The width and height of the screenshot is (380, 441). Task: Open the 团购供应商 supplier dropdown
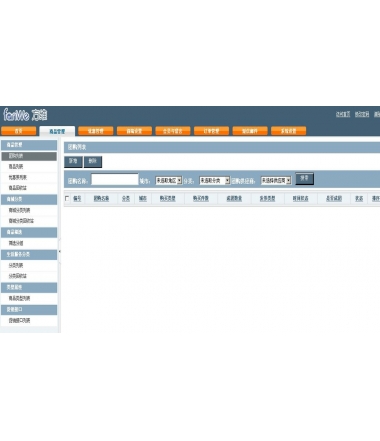tap(276, 181)
